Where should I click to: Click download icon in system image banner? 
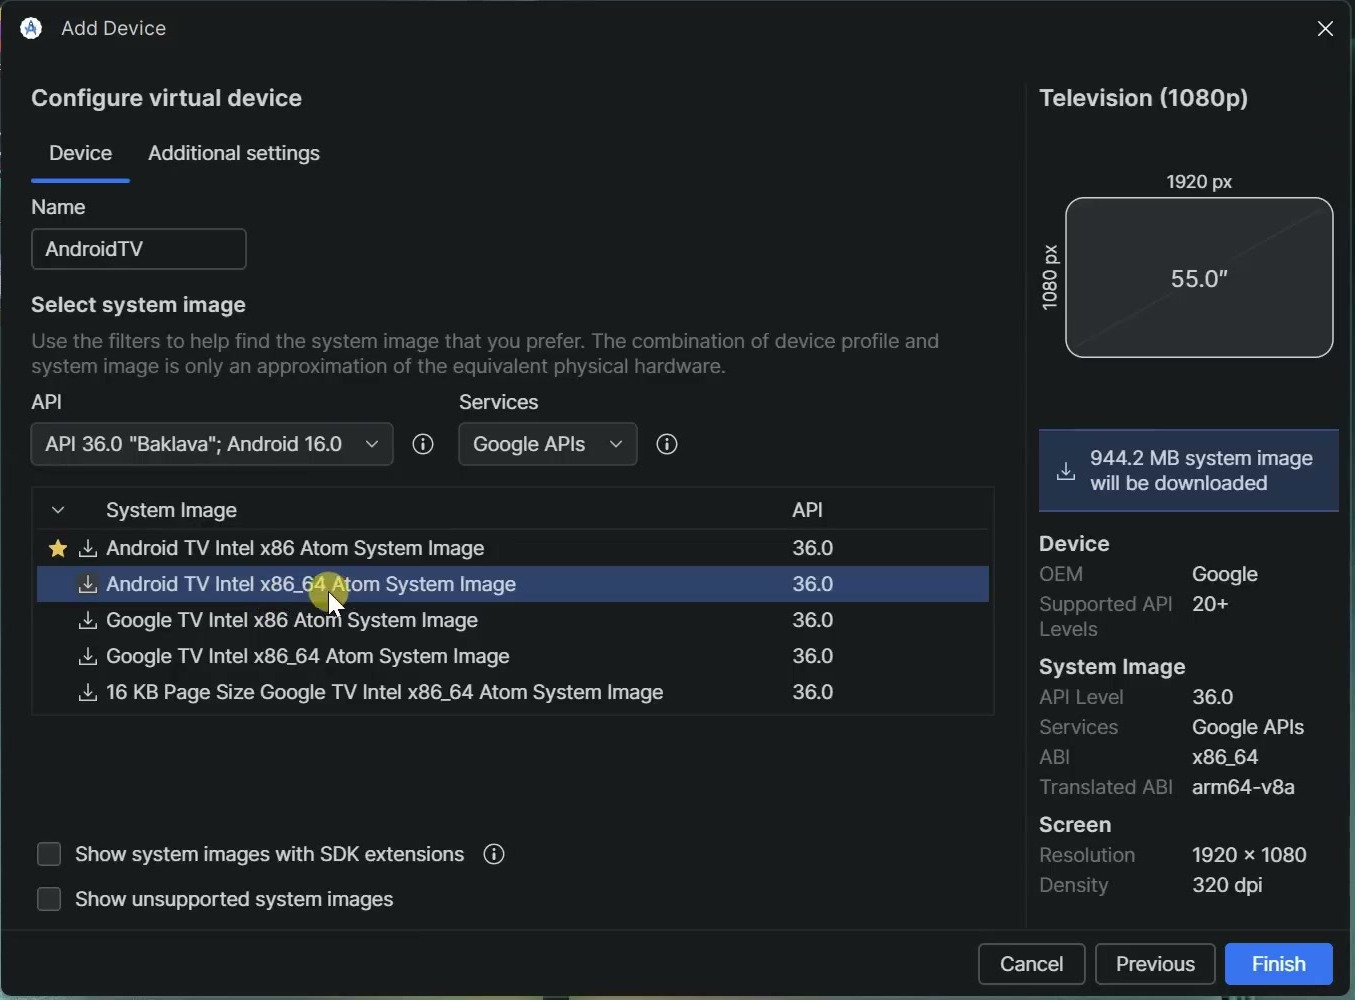1066,471
